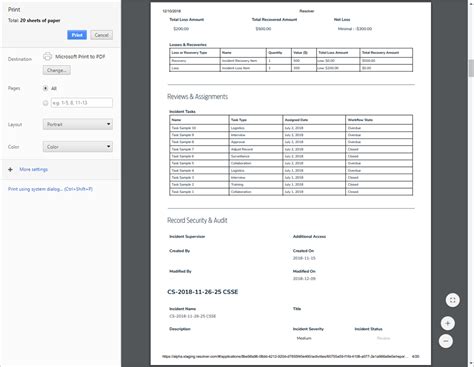The image size is (474, 367).
Task: Zoom in the preview with plus button
Action: point(447,323)
